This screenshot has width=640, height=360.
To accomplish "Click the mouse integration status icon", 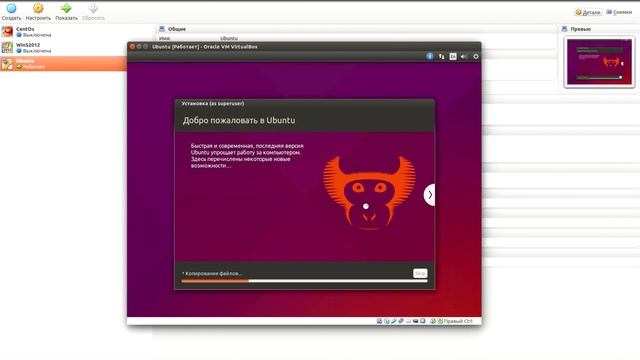I will [433, 321].
